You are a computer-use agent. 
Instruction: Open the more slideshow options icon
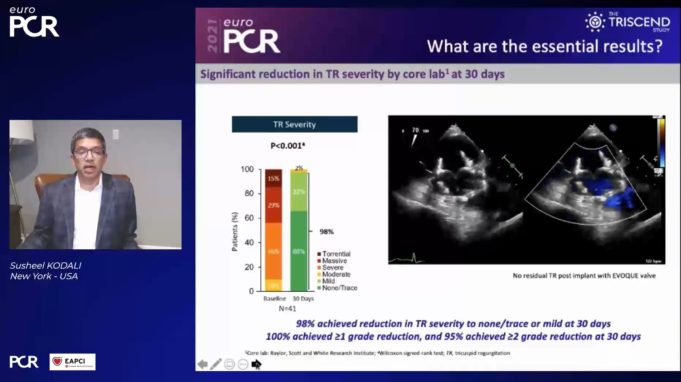coord(243,364)
